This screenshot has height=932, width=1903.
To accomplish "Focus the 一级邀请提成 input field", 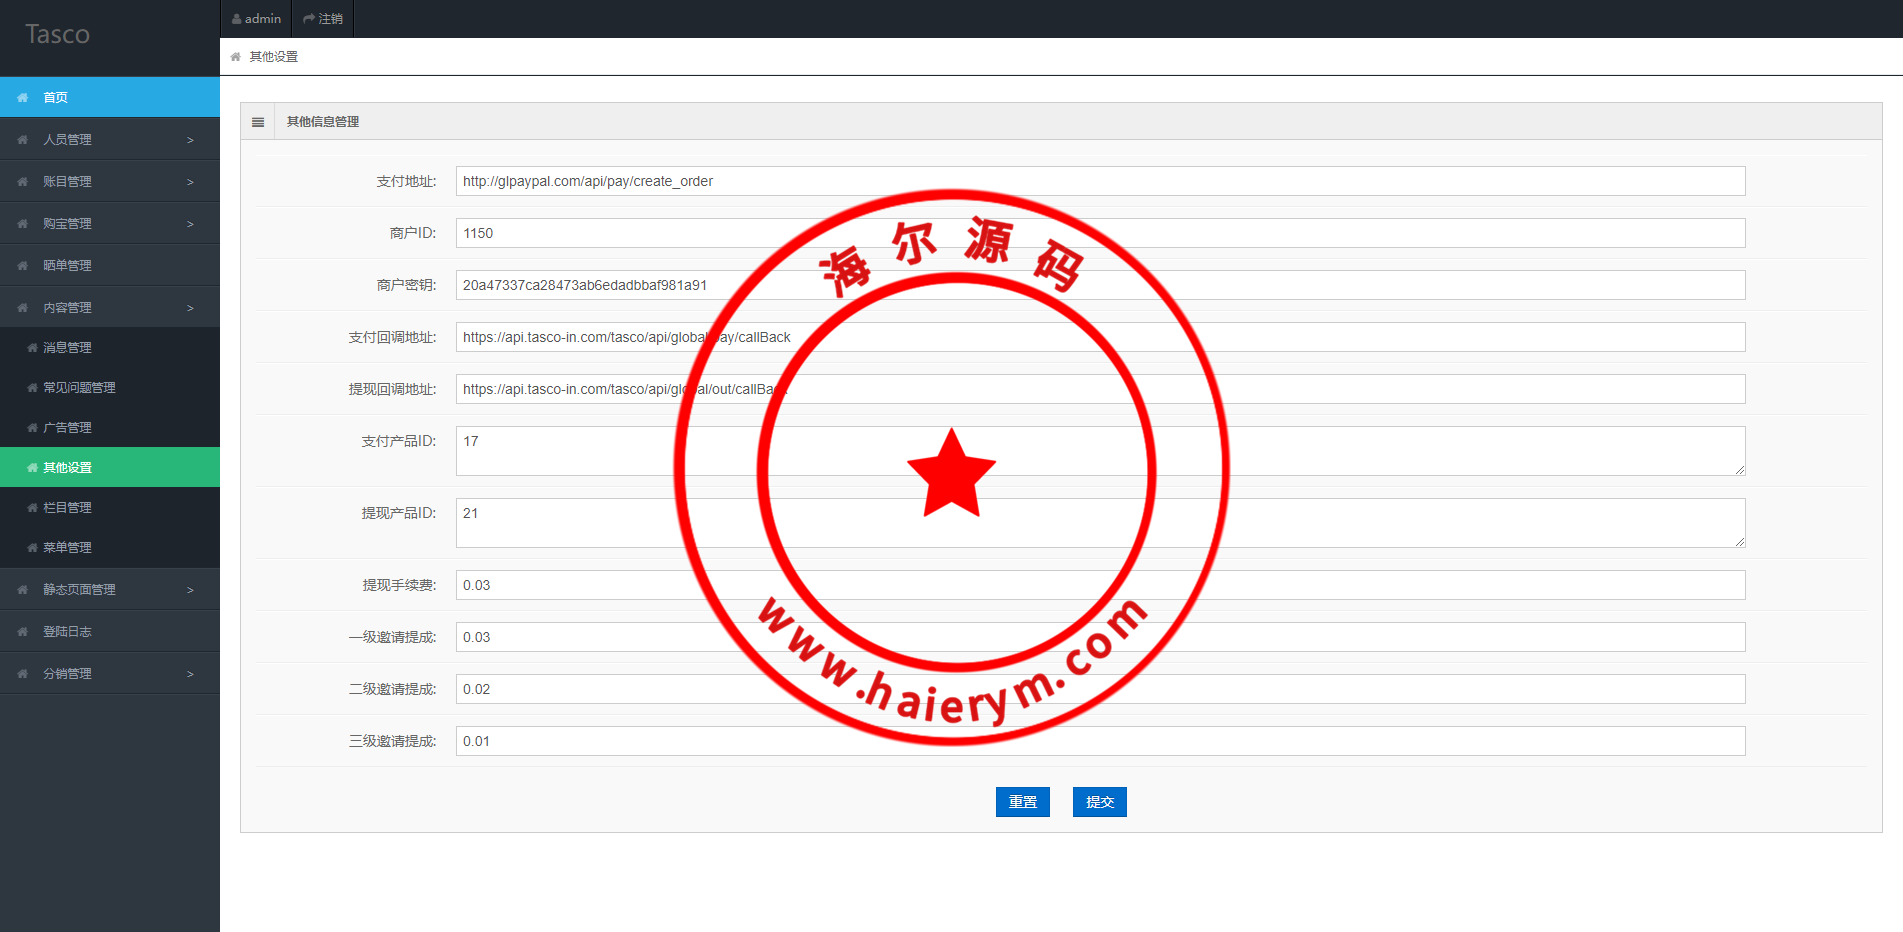I will coord(1100,637).
